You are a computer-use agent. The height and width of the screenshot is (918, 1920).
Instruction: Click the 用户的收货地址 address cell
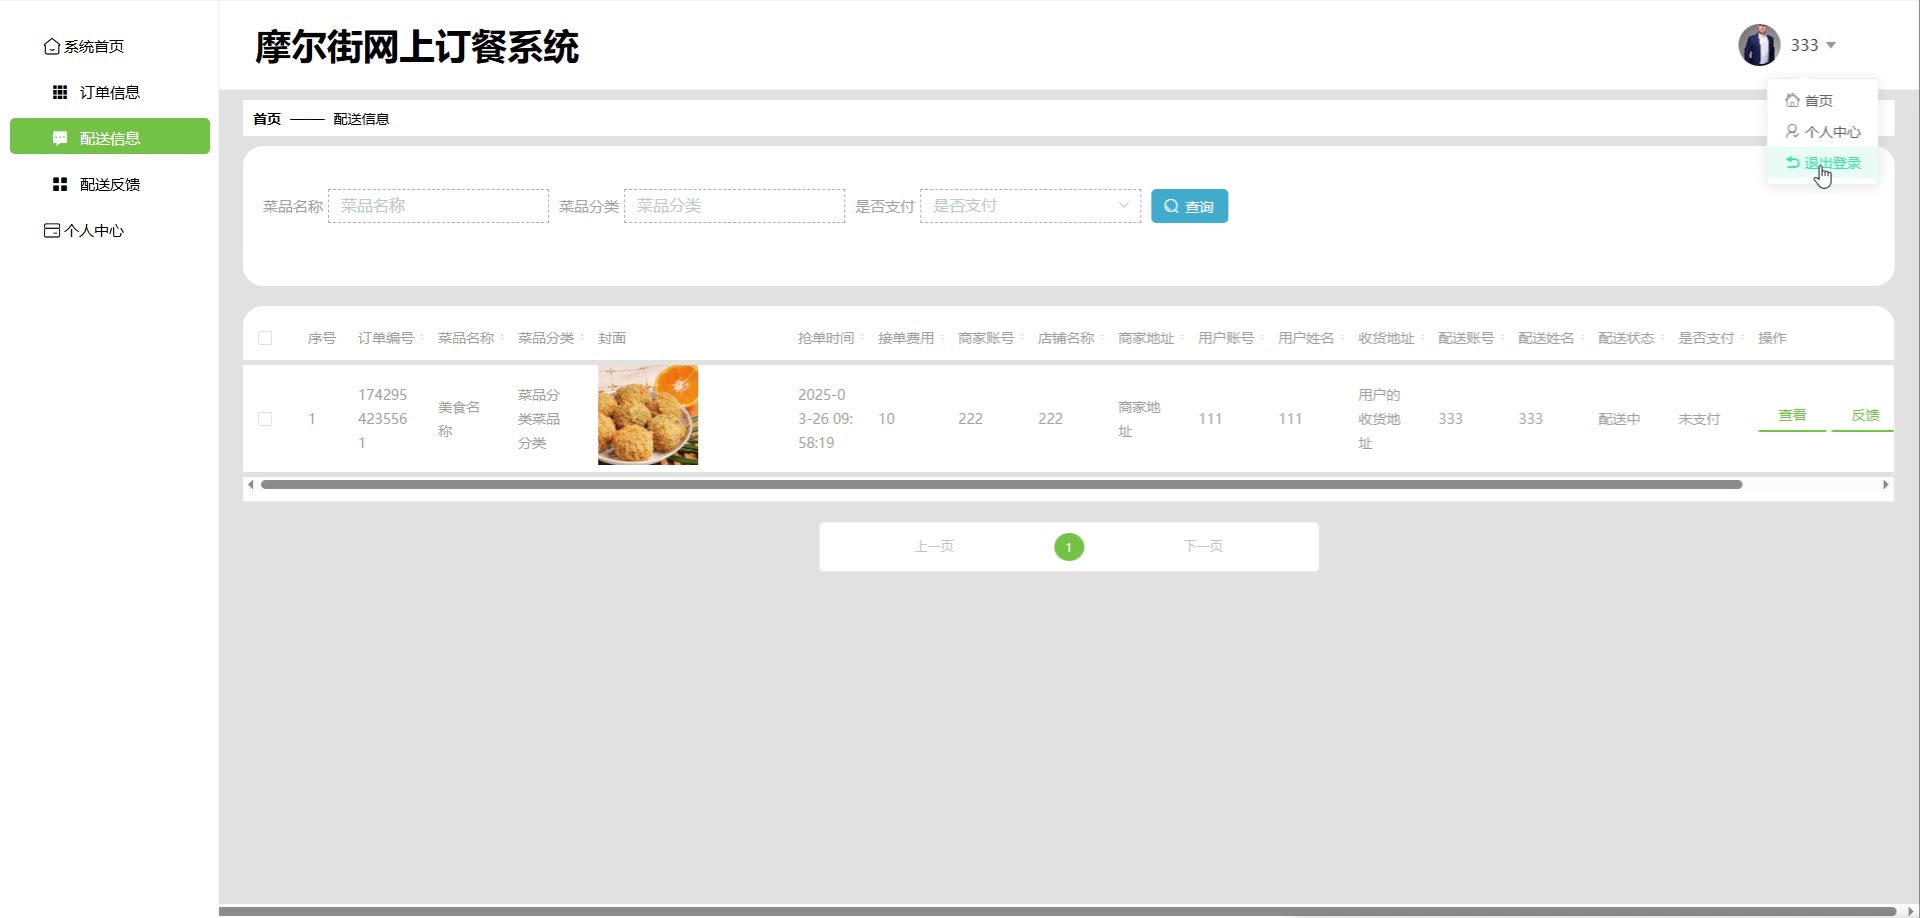coord(1379,419)
